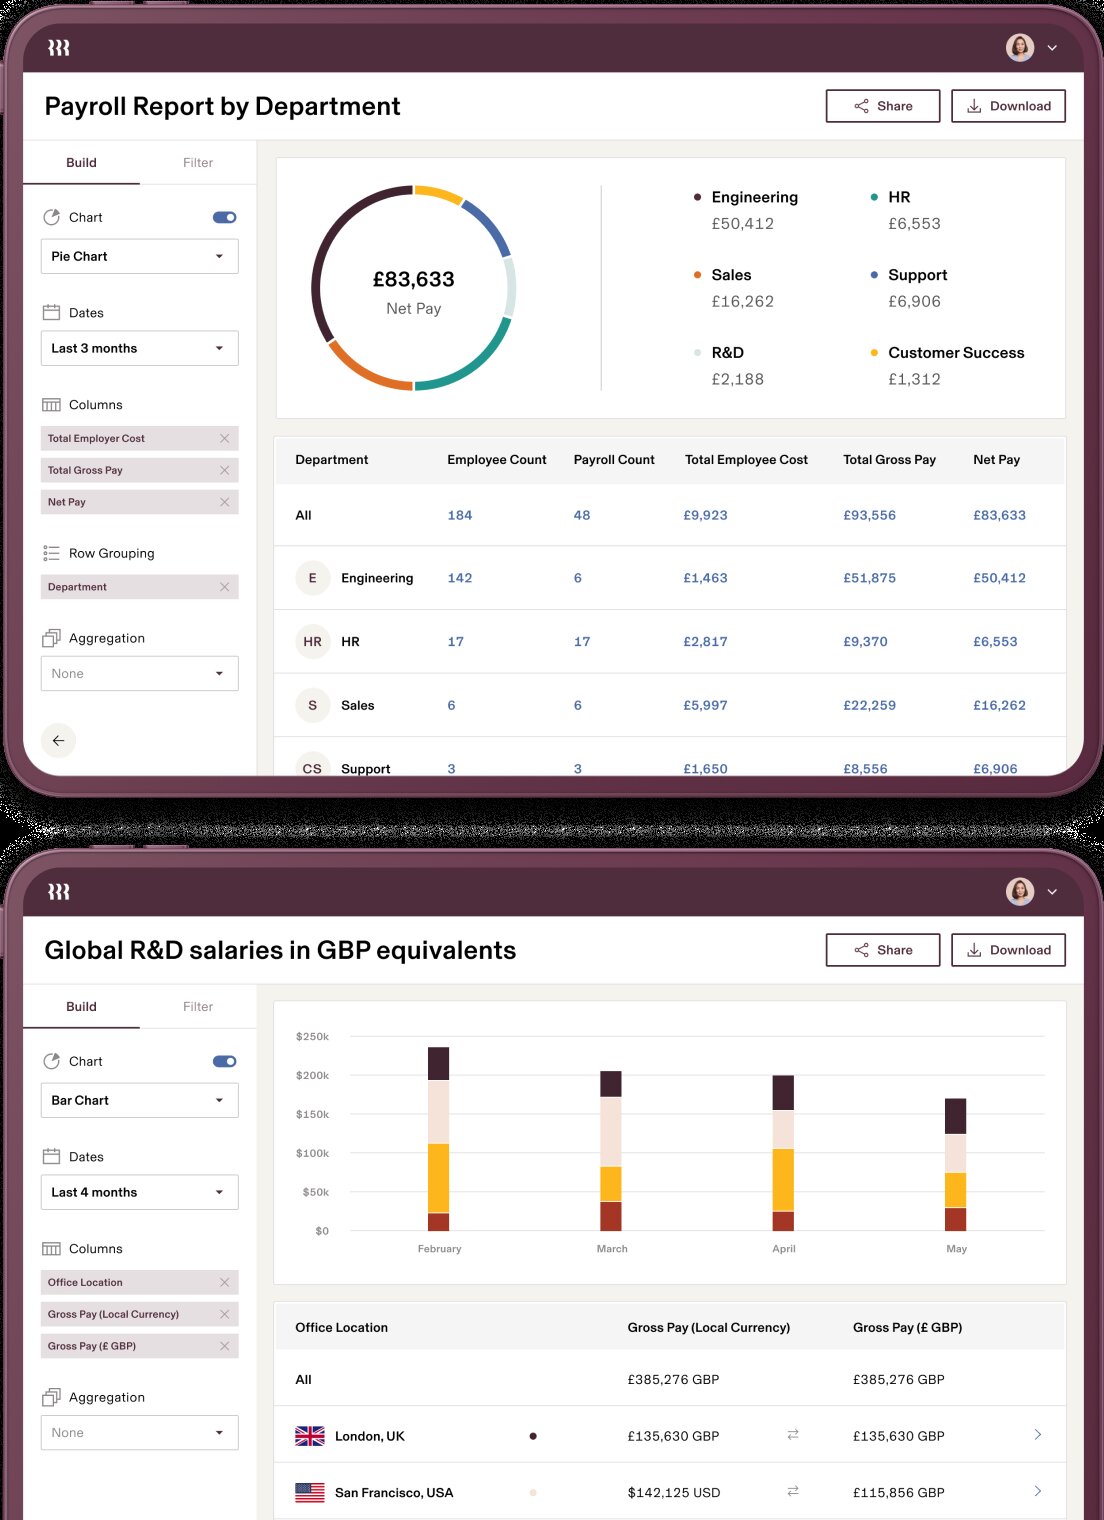Remove the Total Employer Cost column tag
This screenshot has width=1104, height=1520.
[x=224, y=439]
